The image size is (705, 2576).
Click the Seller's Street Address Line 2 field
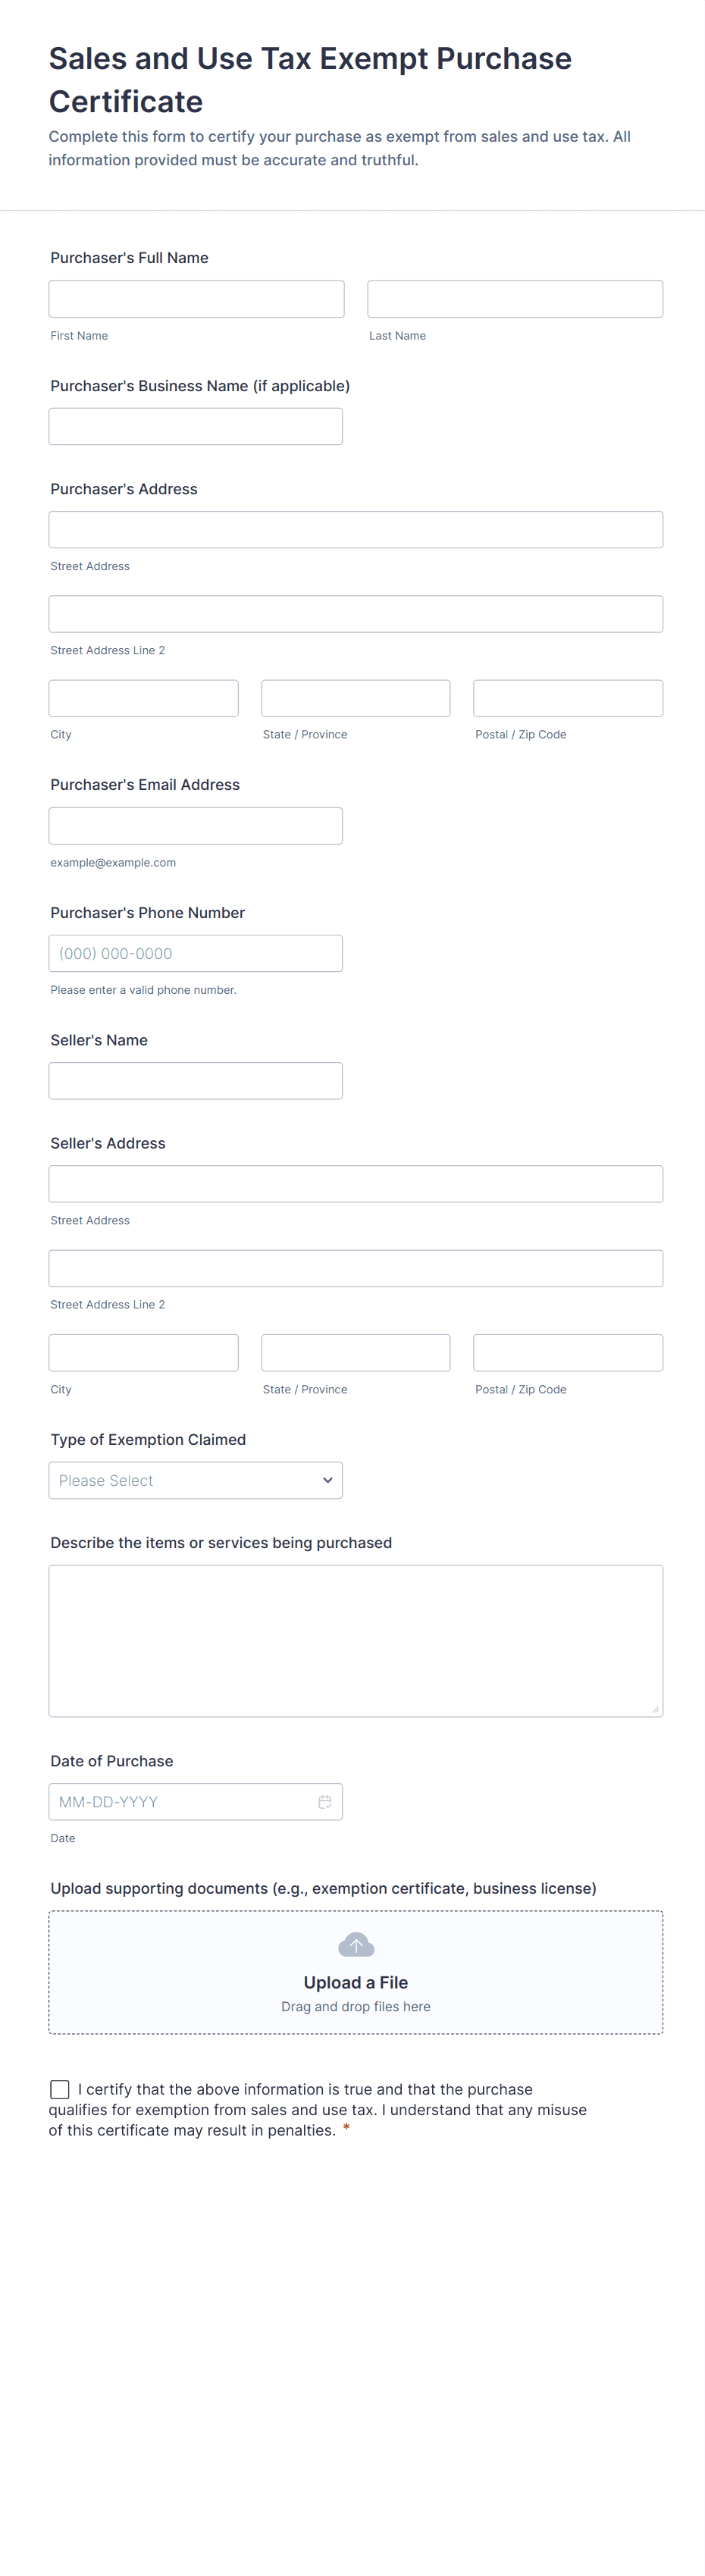355,1268
